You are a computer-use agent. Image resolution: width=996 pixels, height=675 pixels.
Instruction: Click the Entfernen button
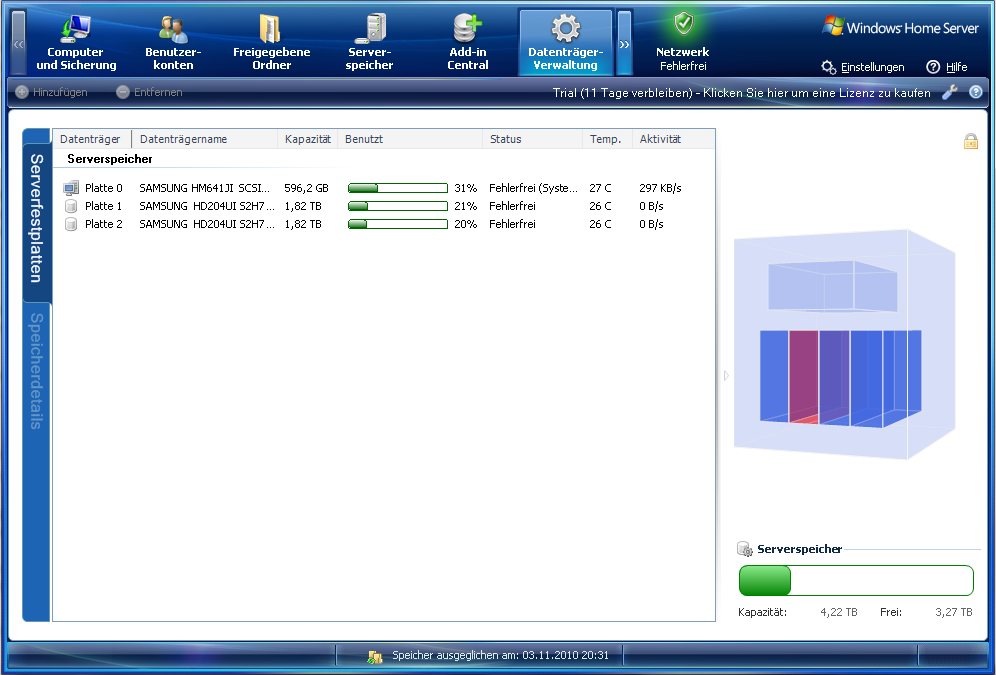coord(149,92)
